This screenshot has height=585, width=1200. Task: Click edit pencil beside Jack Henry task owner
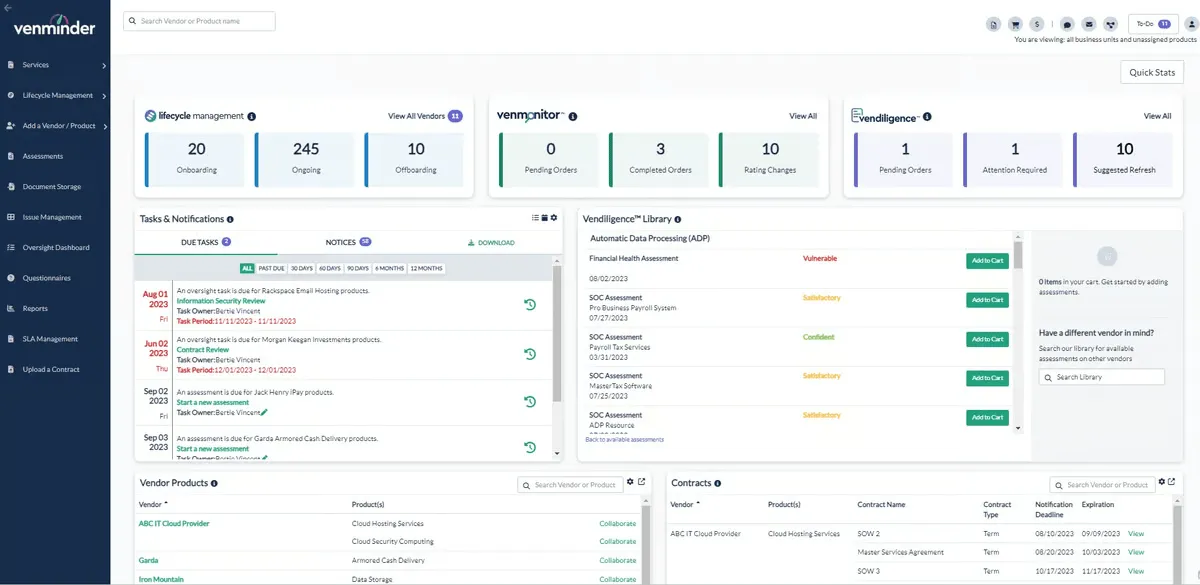(264, 412)
